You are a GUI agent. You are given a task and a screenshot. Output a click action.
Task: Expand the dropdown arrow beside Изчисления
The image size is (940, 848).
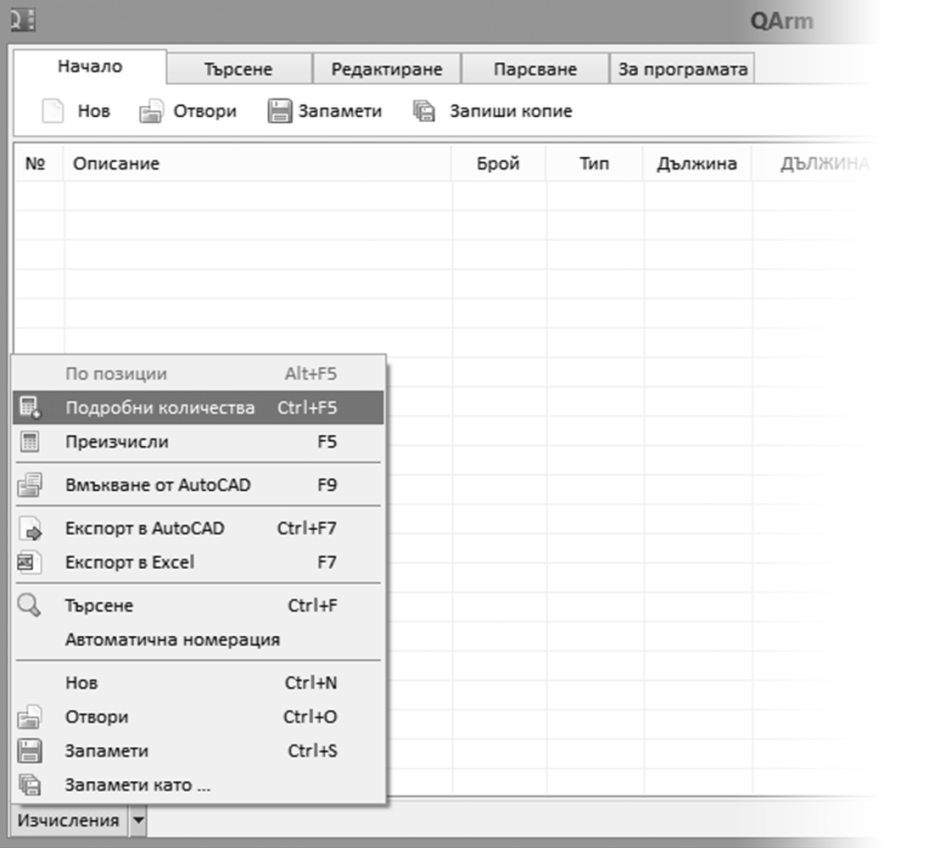pos(139,822)
